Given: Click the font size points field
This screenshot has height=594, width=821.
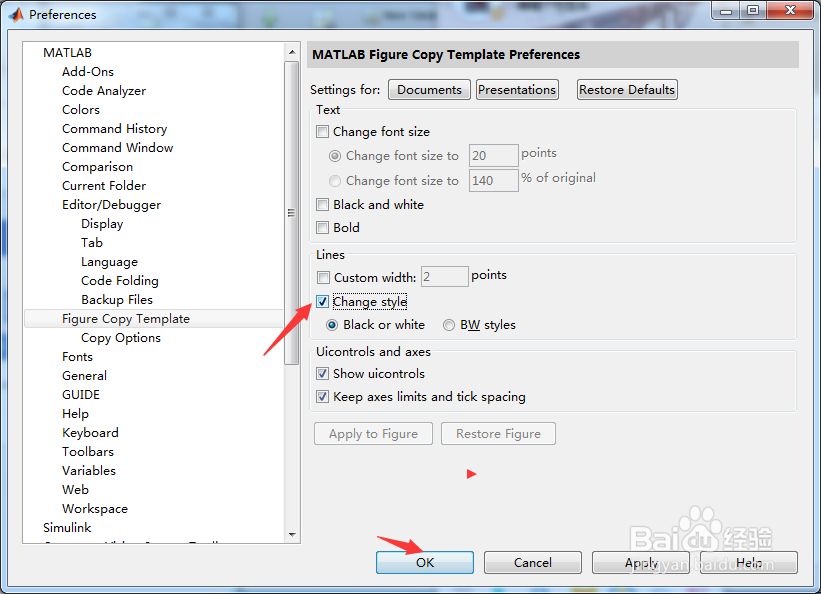Looking at the screenshot, I should [494, 156].
